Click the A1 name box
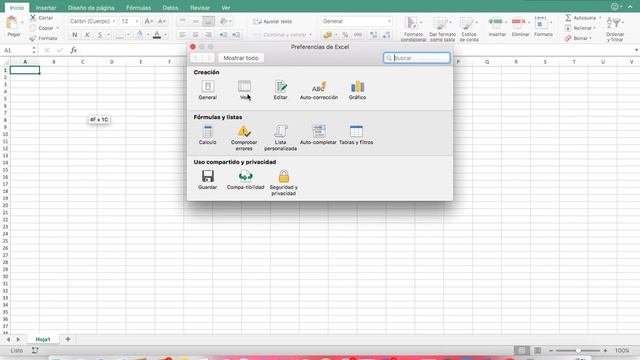 pos(16,50)
